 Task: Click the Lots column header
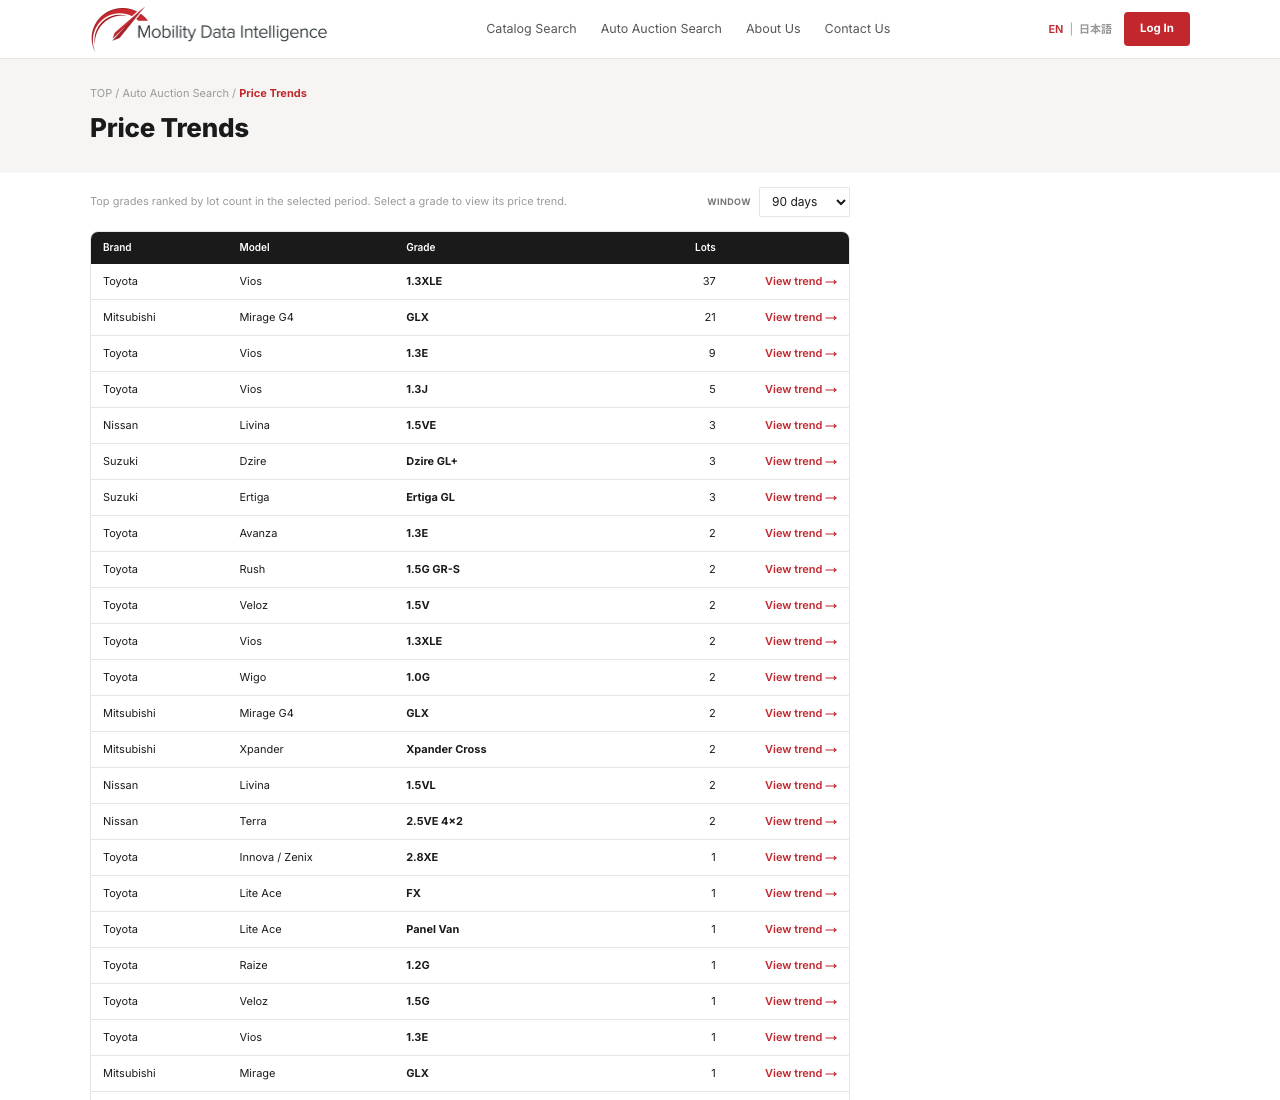coord(705,247)
